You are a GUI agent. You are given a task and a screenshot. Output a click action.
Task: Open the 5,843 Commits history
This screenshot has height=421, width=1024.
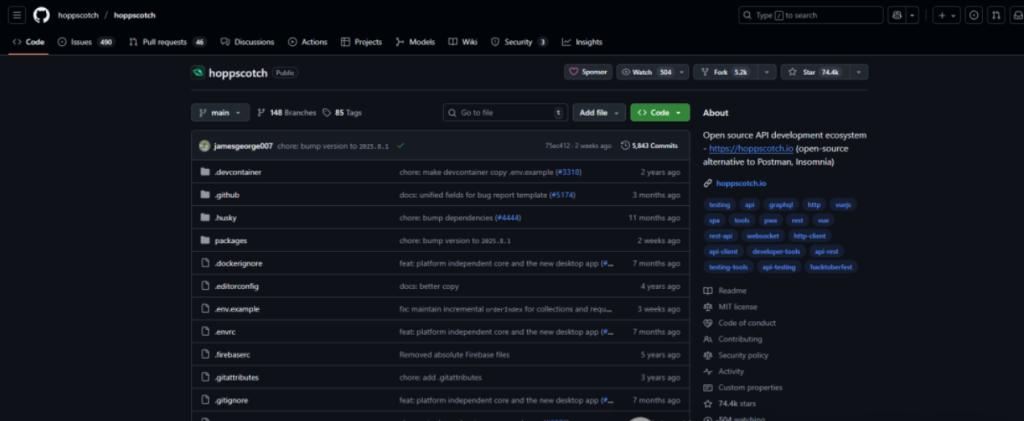point(649,145)
